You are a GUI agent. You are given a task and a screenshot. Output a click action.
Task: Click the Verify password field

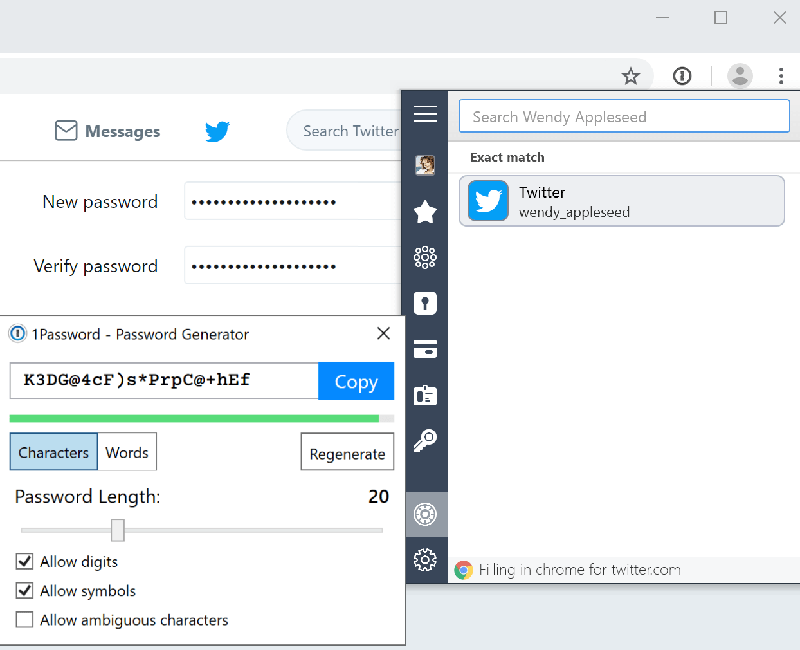coord(293,266)
